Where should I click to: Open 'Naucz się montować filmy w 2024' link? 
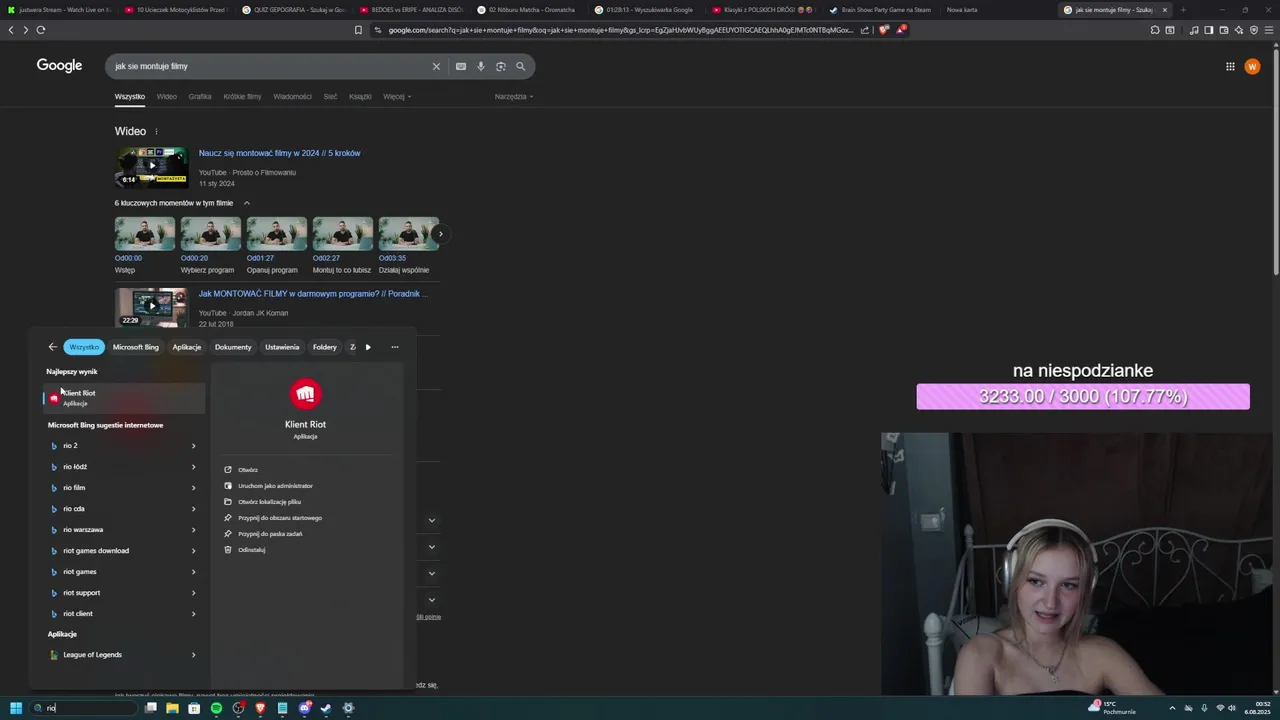(279, 153)
